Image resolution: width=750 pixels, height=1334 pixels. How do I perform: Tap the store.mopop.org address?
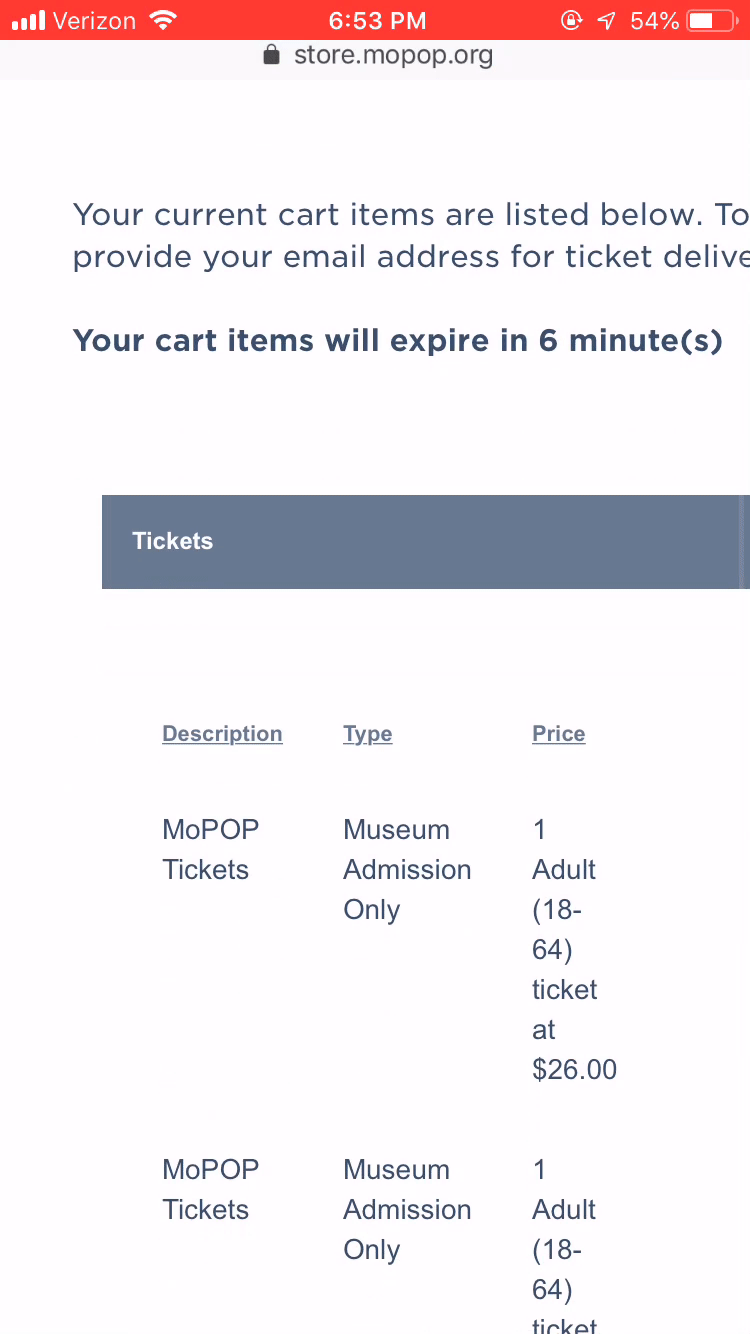393,55
